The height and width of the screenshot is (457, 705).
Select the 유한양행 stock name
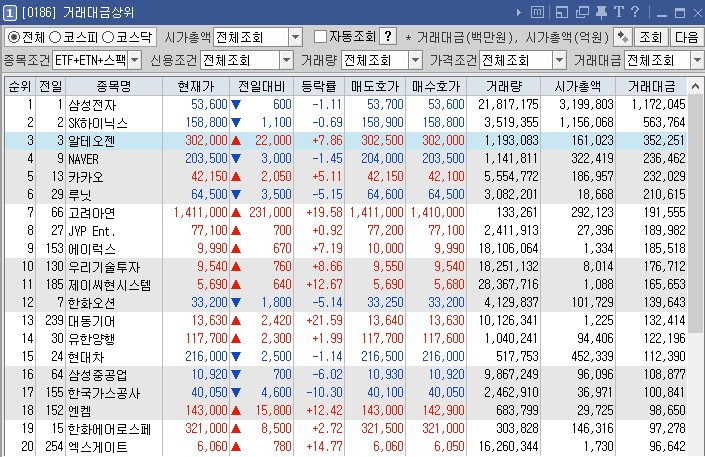[x=92, y=339]
